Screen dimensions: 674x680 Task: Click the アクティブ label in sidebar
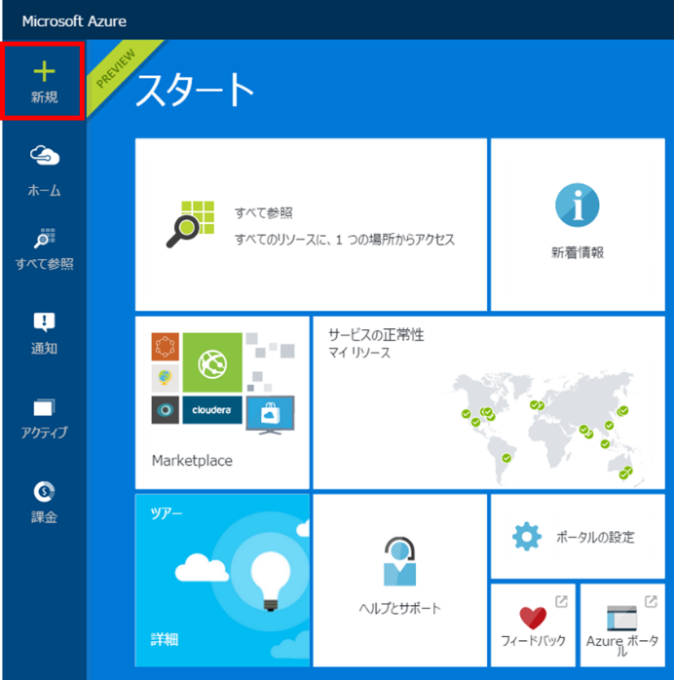pyautogui.click(x=44, y=432)
